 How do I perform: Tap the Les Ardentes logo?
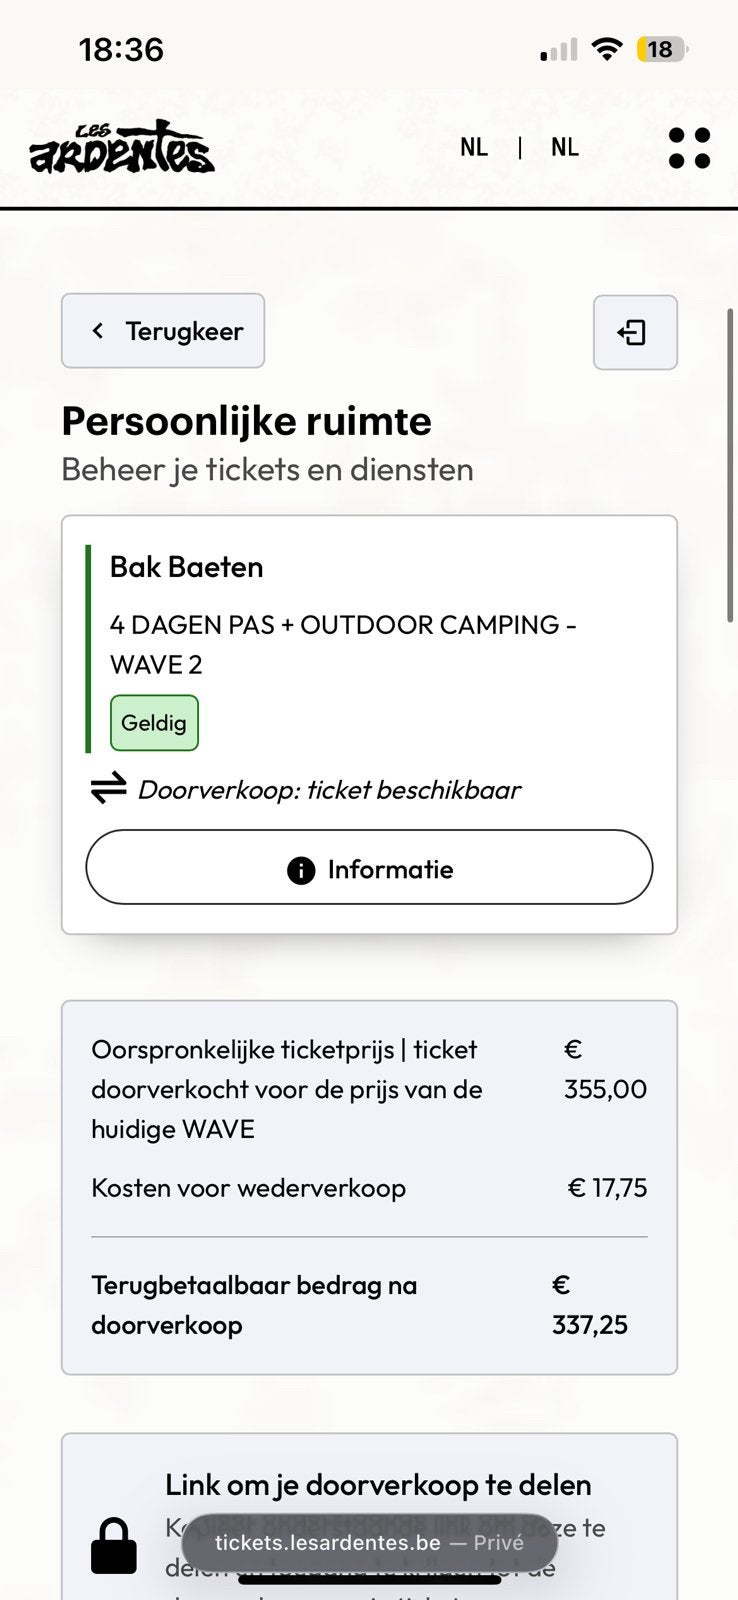(122, 148)
